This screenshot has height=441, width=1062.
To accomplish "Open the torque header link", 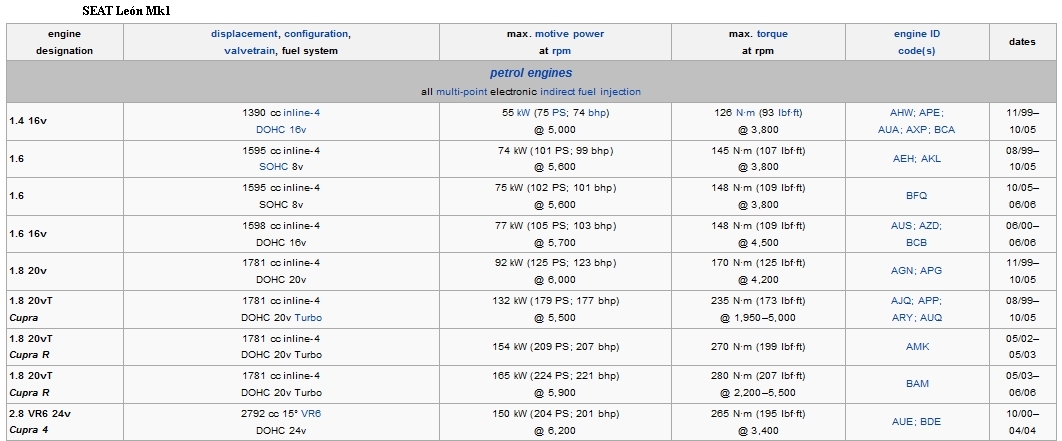I will pyautogui.click(x=772, y=34).
